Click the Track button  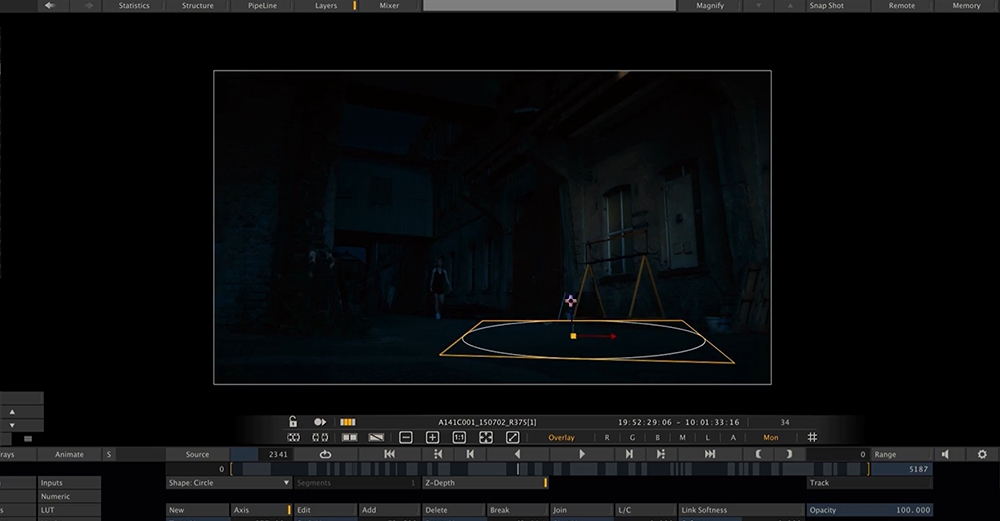pyautogui.click(x=869, y=483)
